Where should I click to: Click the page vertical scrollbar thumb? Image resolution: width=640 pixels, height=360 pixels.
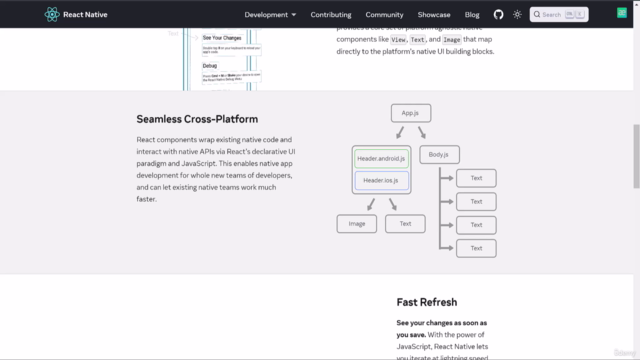636,156
